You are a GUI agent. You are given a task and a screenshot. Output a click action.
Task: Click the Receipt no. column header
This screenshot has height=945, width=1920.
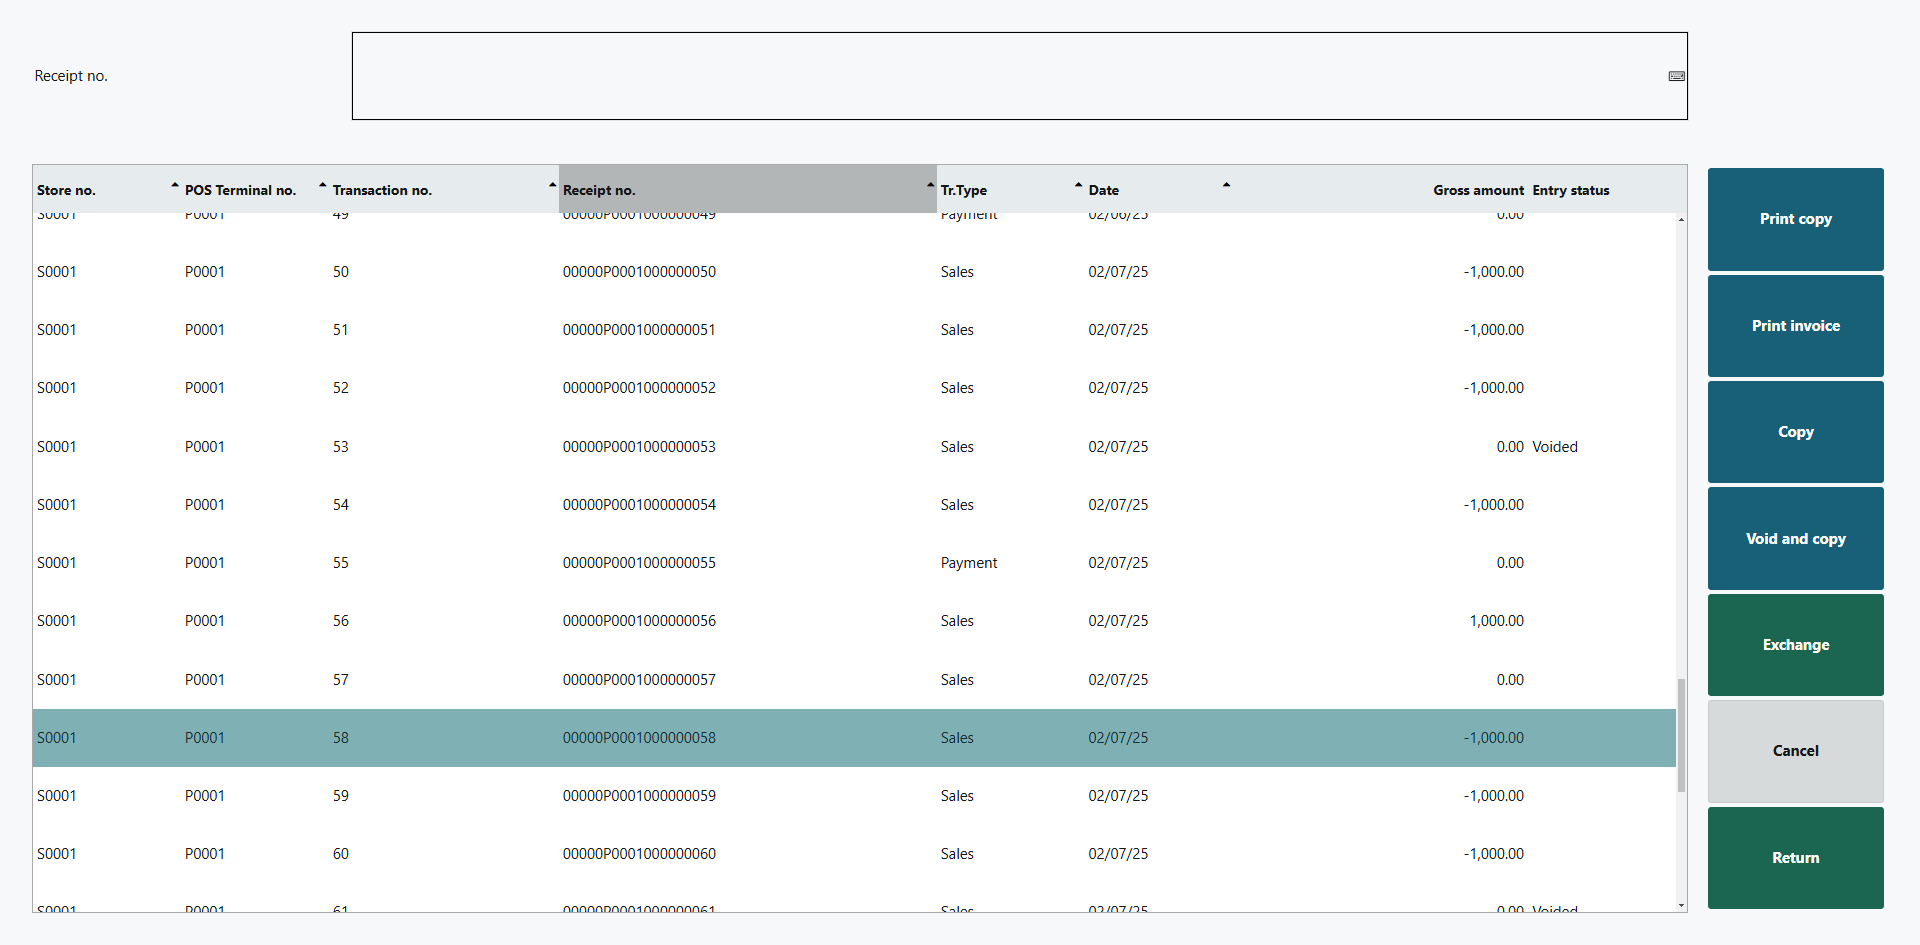pos(746,190)
